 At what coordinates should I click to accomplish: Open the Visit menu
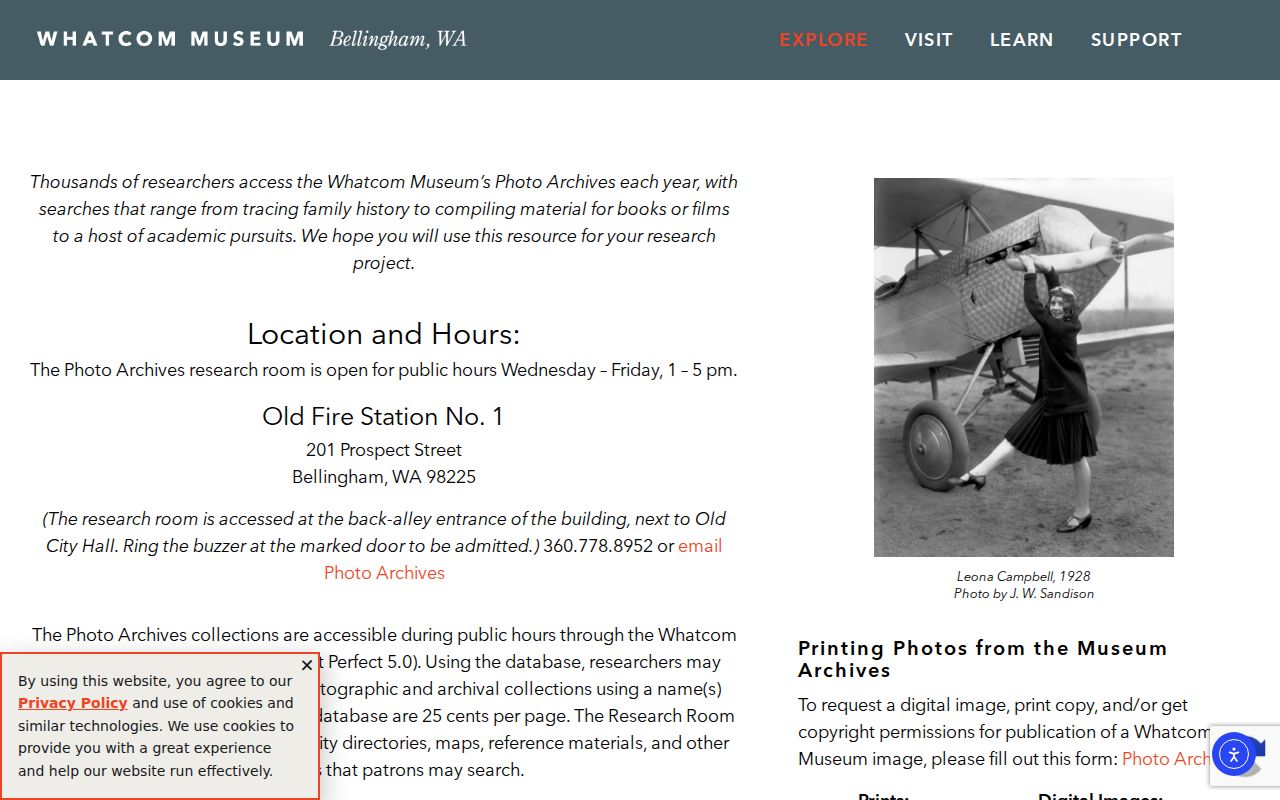(x=929, y=40)
